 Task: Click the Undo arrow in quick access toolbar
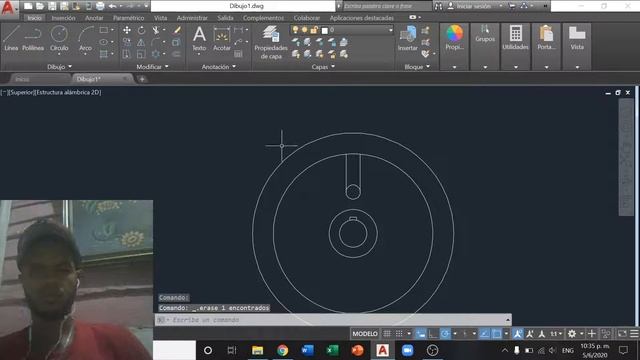click(x=112, y=6)
